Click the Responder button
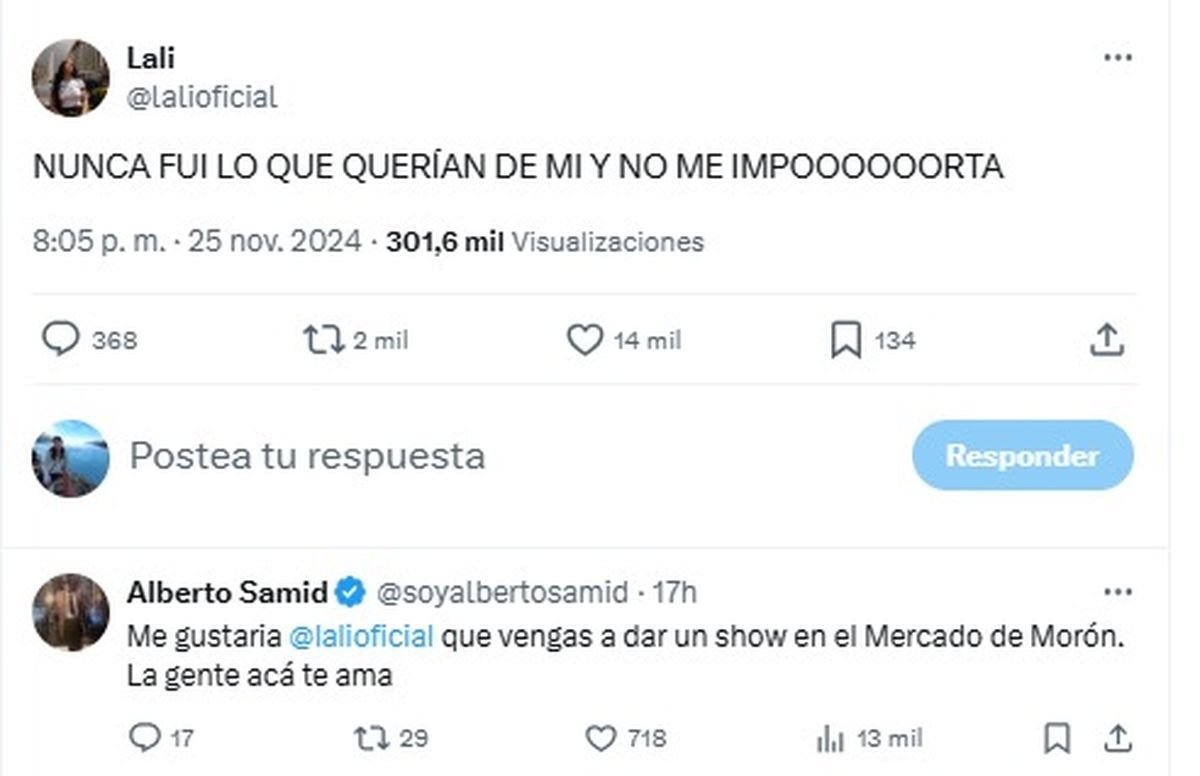The height and width of the screenshot is (776, 1200). (1023, 456)
